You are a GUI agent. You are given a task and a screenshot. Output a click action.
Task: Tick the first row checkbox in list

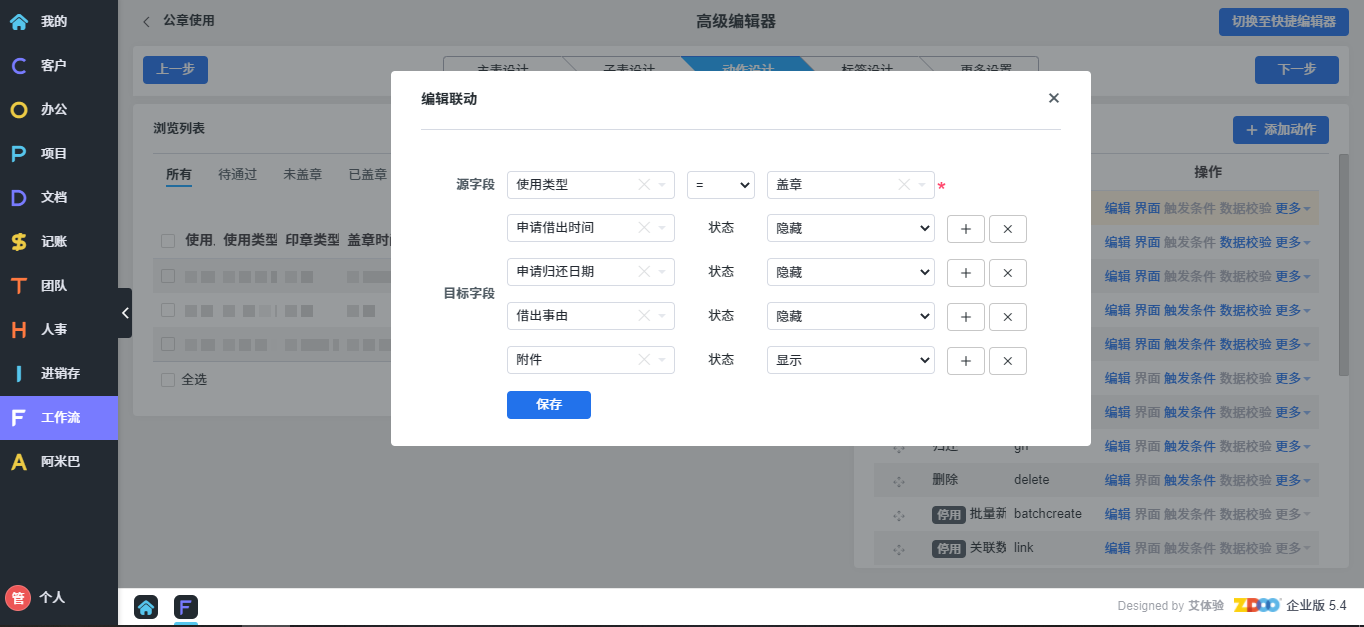(168, 275)
